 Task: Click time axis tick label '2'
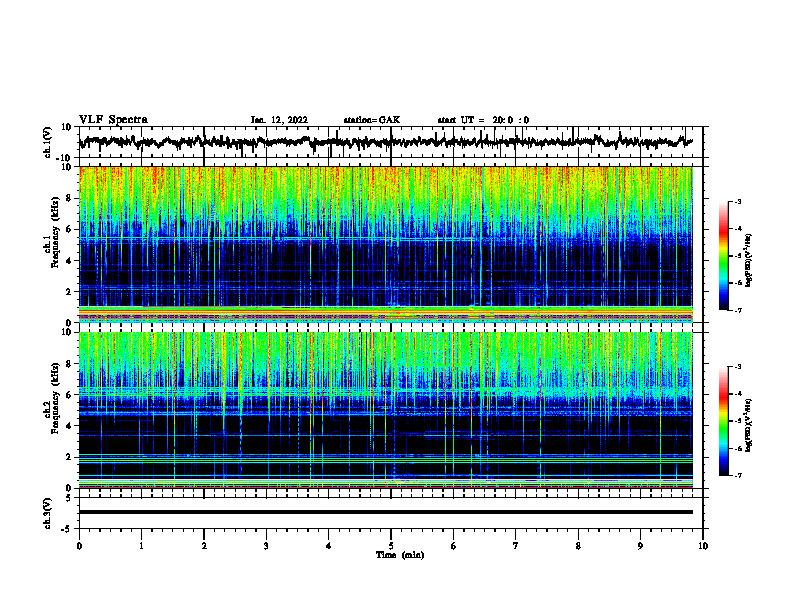(204, 546)
